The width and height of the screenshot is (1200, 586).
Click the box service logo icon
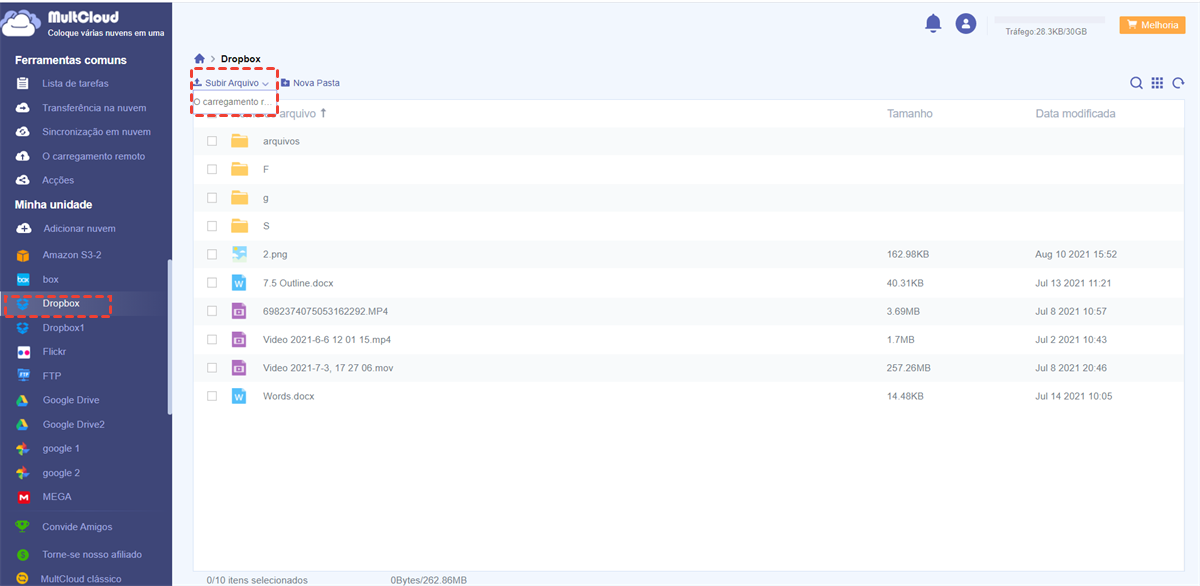tap(23, 279)
